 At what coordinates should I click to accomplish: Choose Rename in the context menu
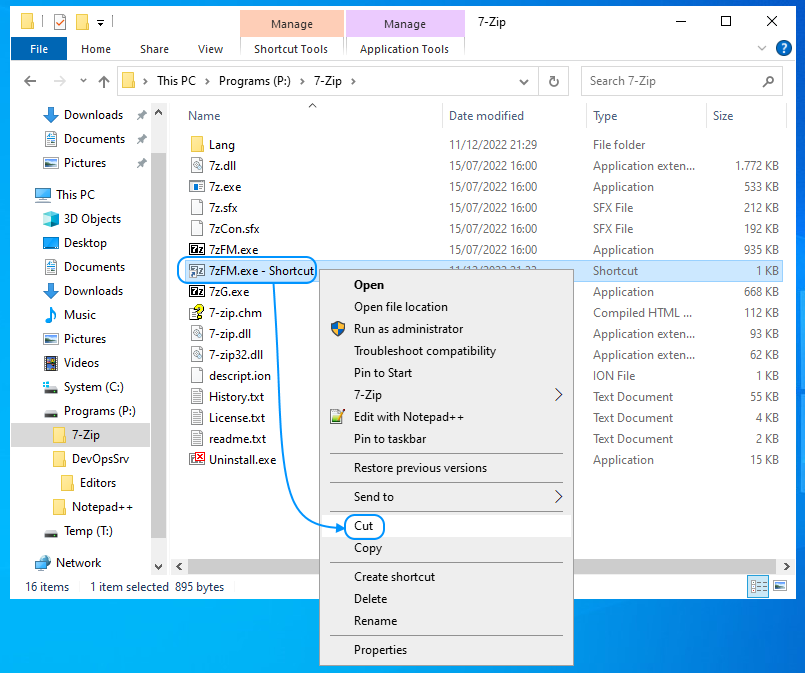click(446, 621)
